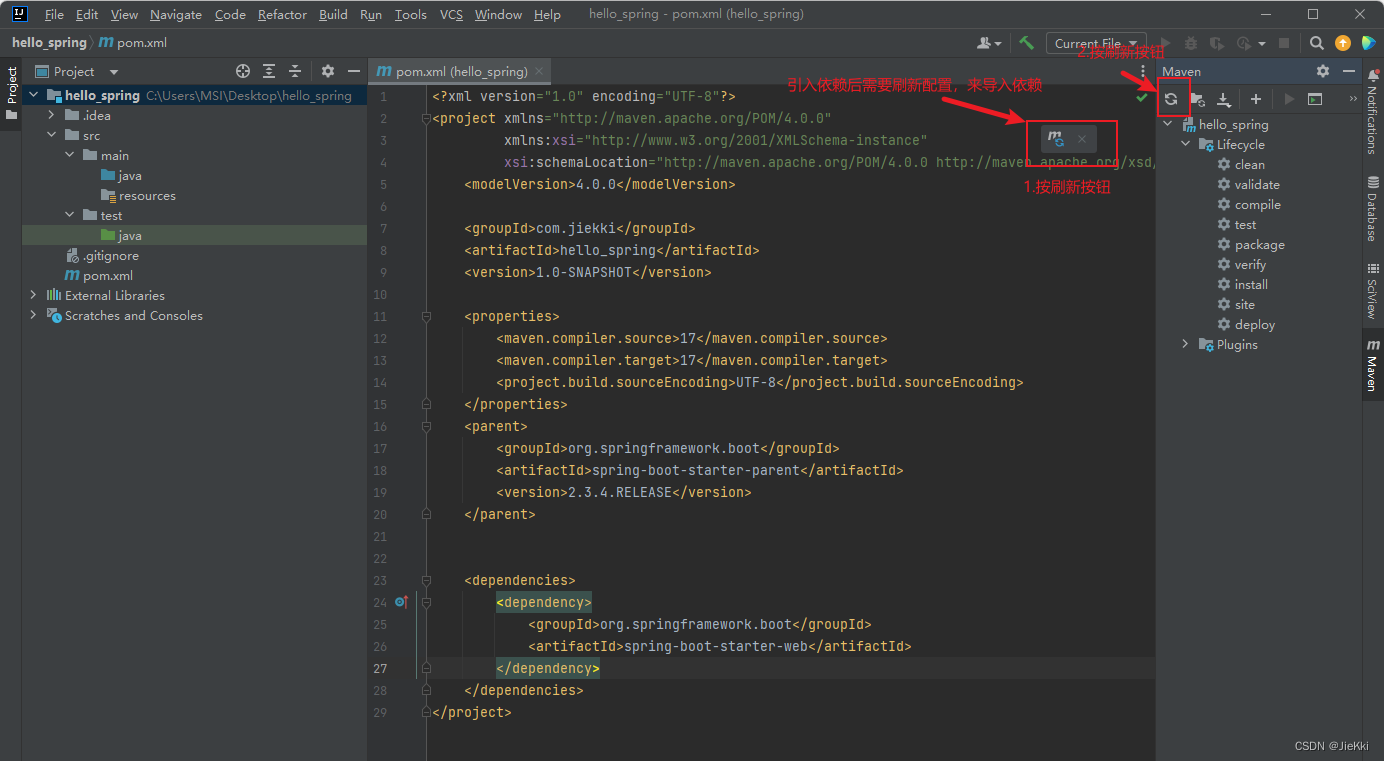Open Build menu
1384x761 pixels.
point(333,15)
